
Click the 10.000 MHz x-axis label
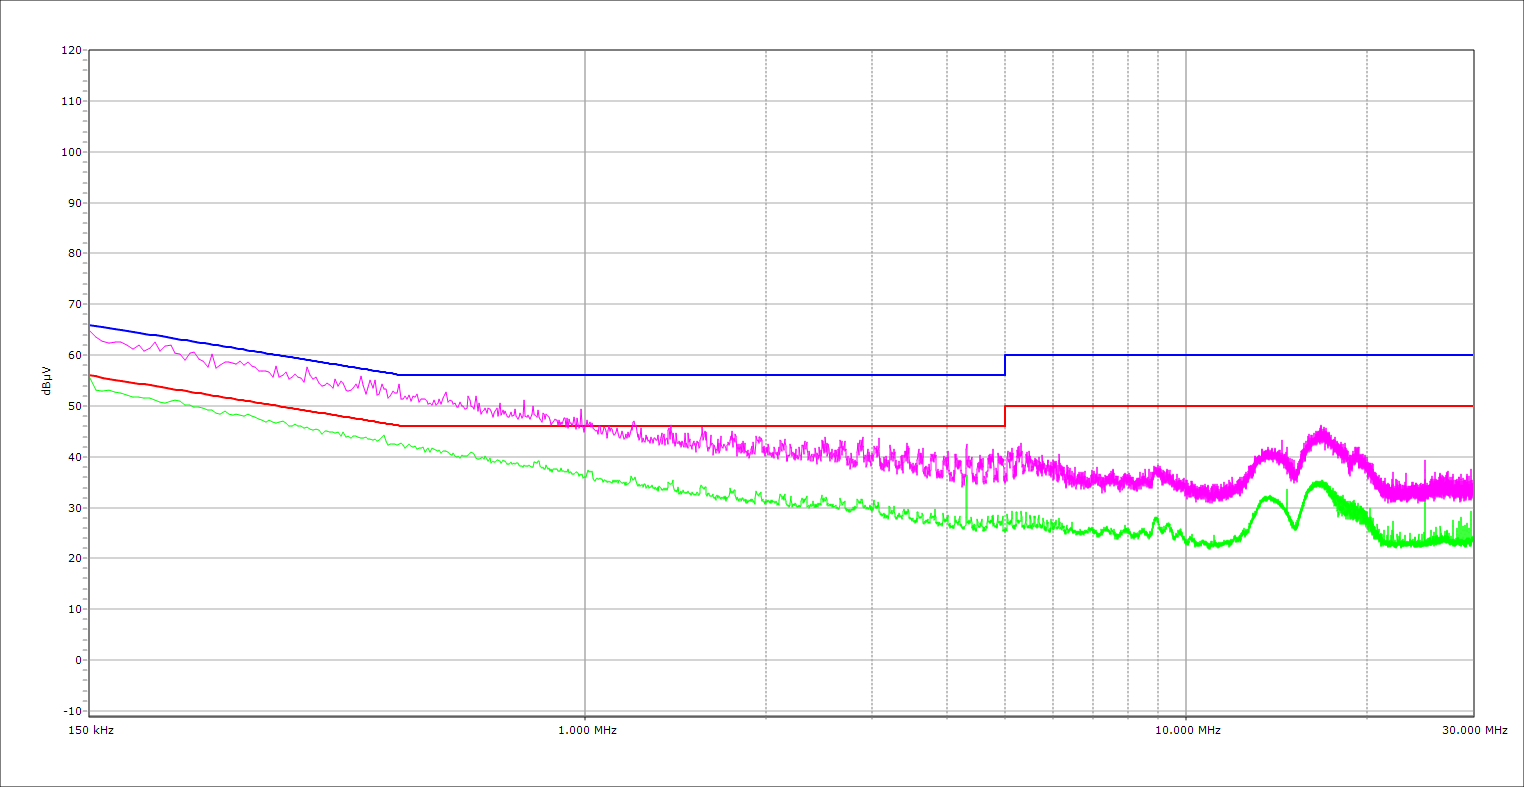[1188, 730]
